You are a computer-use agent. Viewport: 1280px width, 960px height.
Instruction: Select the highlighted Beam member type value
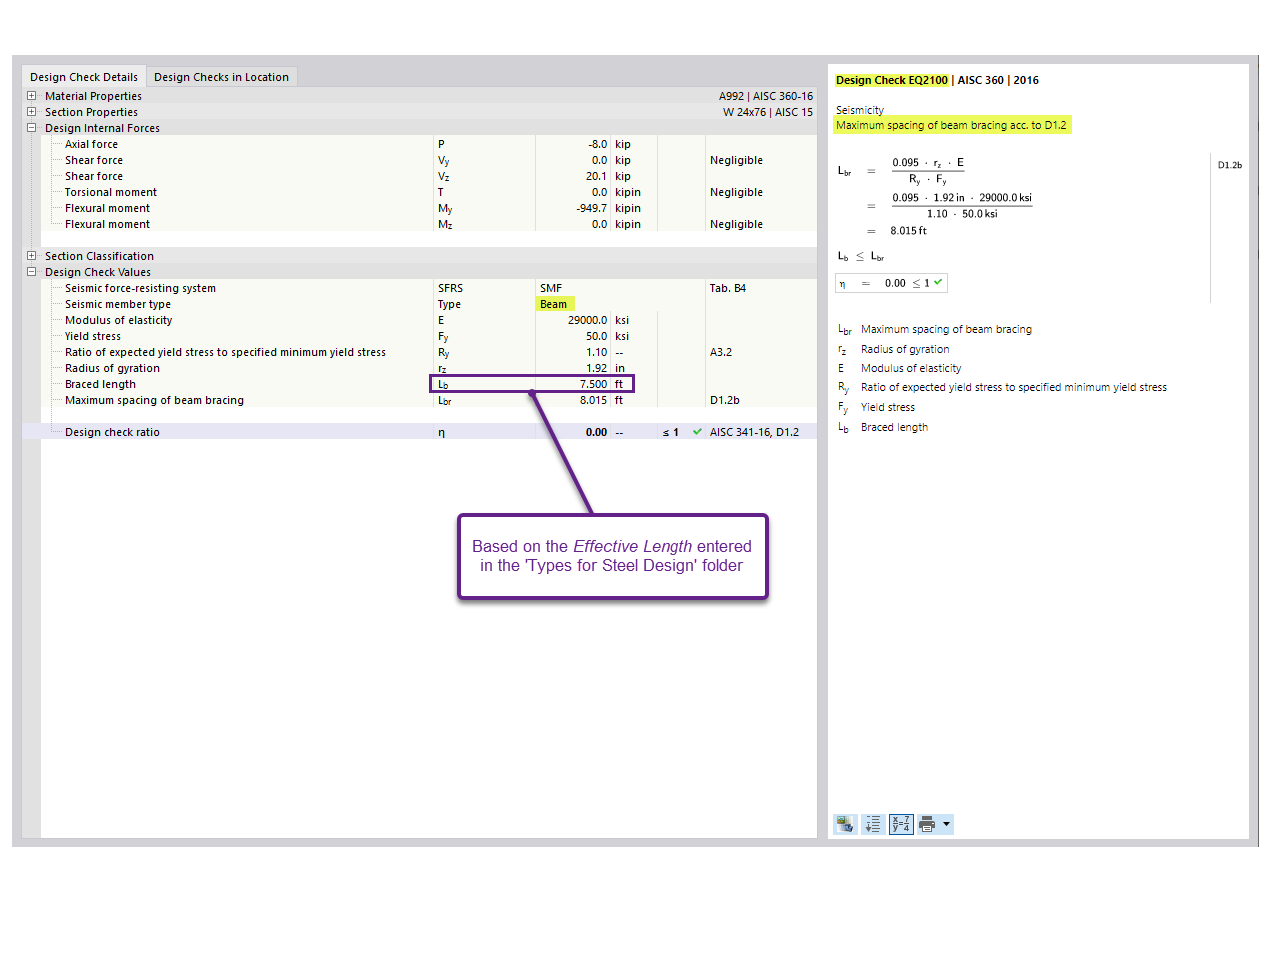pos(554,304)
